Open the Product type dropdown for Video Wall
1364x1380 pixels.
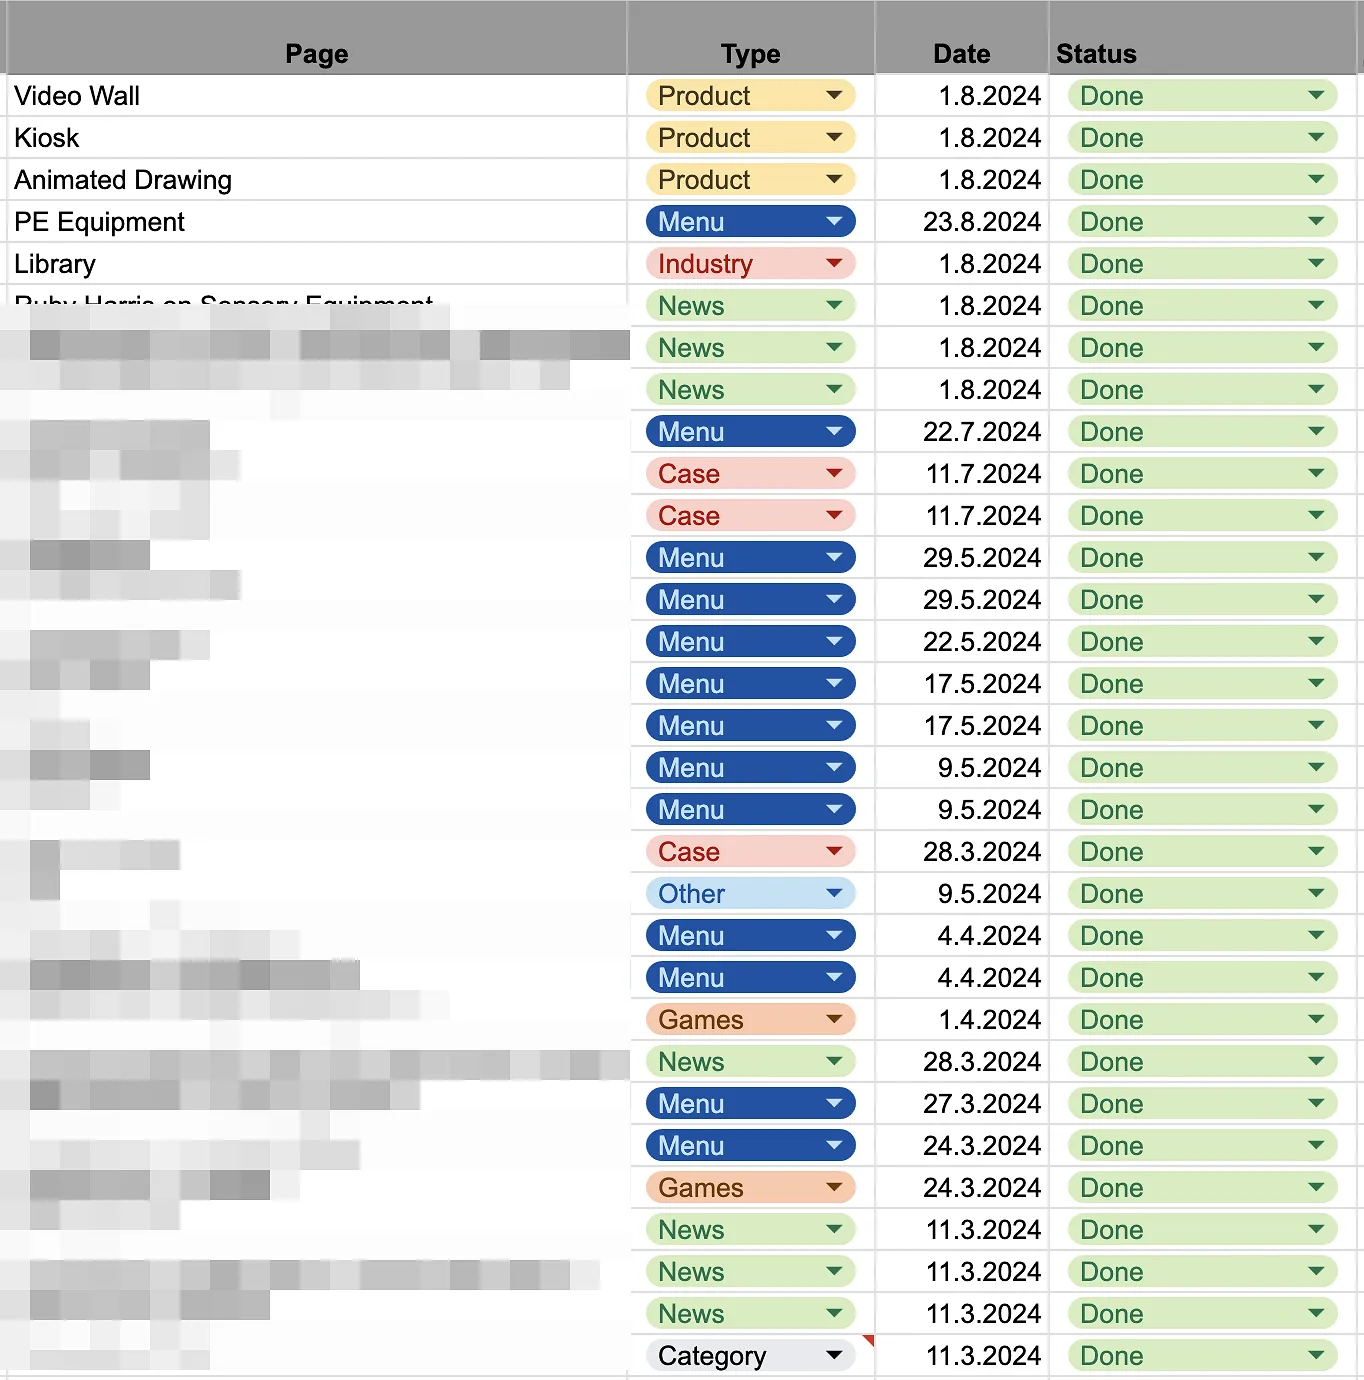click(836, 96)
